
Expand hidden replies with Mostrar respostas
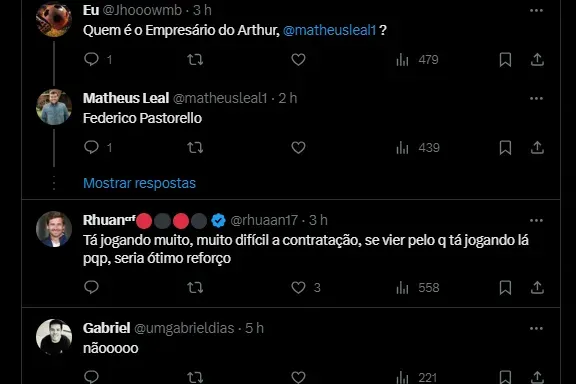coord(139,183)
